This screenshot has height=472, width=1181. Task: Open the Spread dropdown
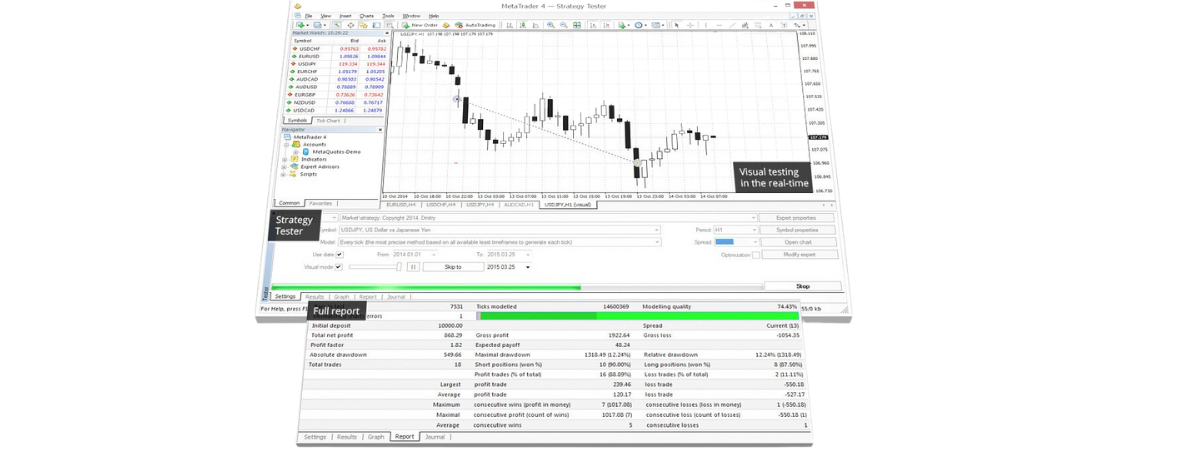click(736, 242)
